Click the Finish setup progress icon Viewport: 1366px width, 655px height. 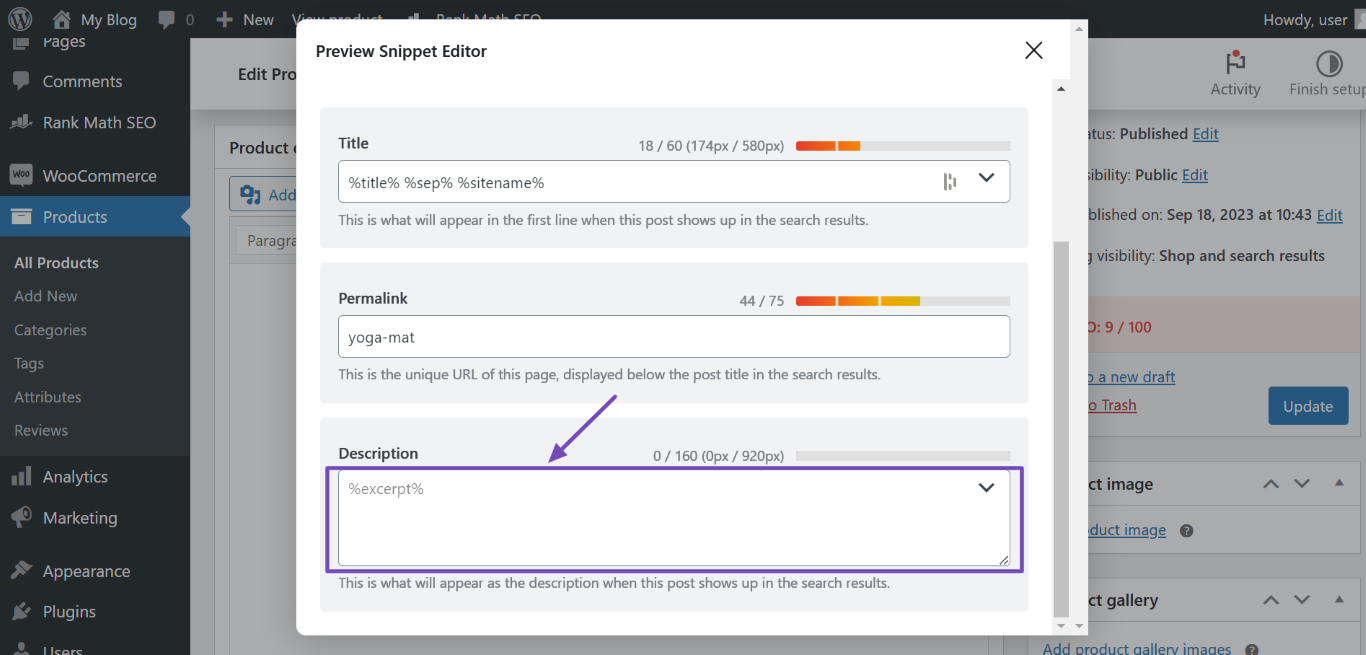1329,64
